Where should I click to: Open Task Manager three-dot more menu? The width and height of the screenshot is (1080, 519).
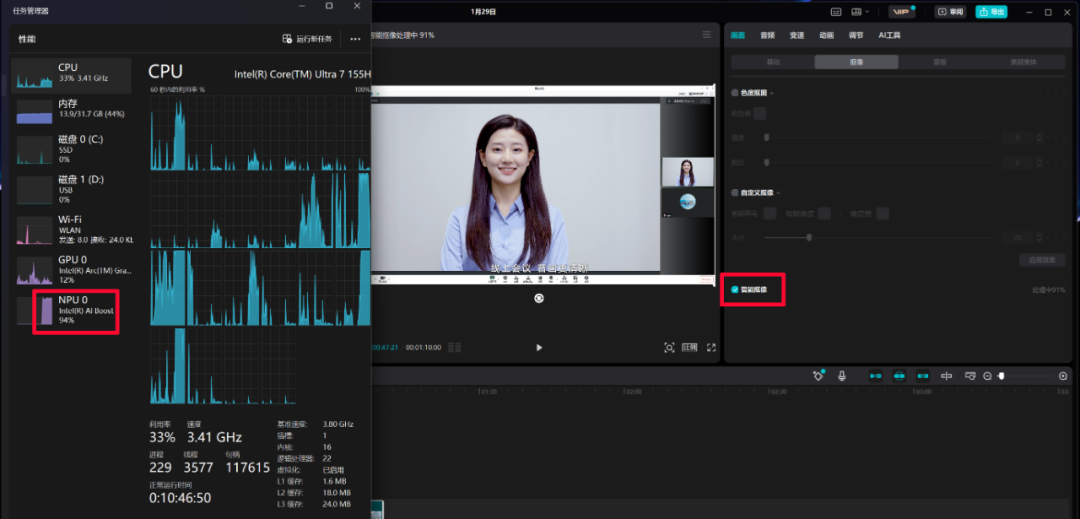click(x=355, y=39)
